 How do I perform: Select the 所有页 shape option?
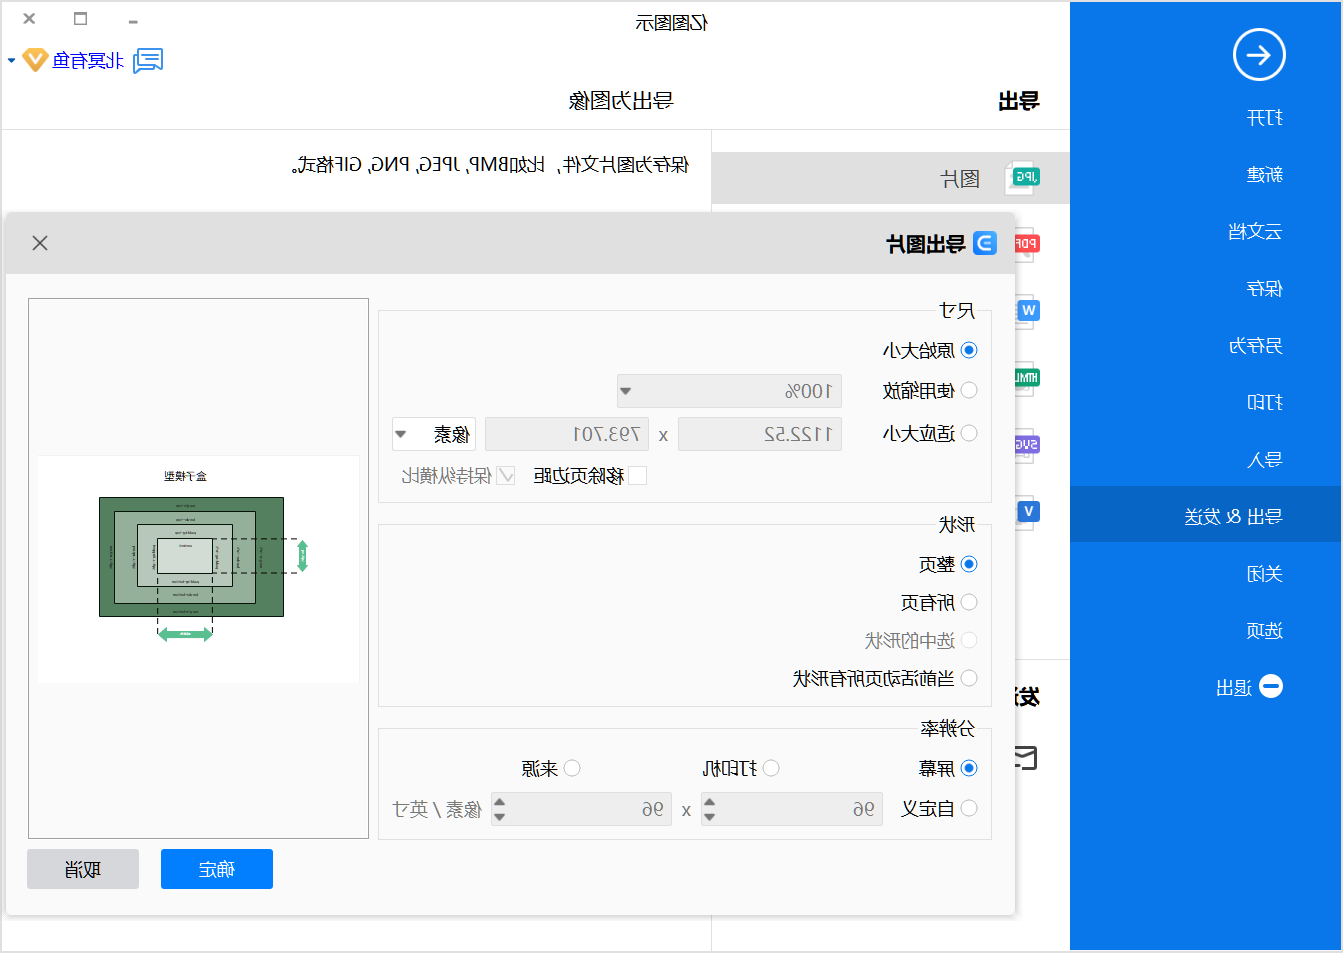tap(969, 602)
